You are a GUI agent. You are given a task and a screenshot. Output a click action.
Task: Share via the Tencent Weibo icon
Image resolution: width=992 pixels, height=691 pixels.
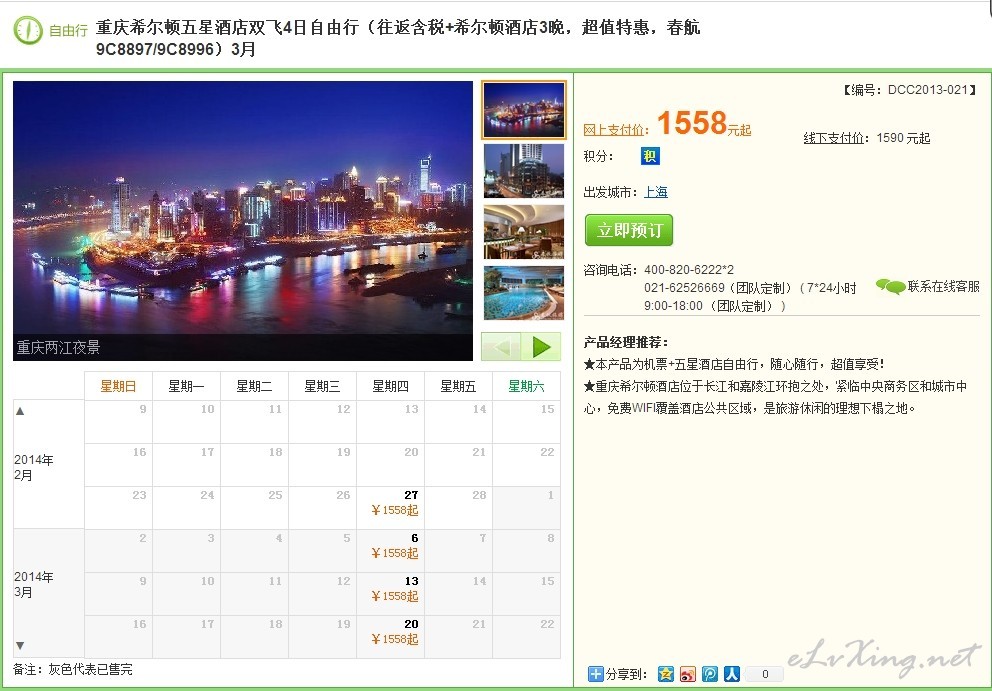click(x=710, y=674)
